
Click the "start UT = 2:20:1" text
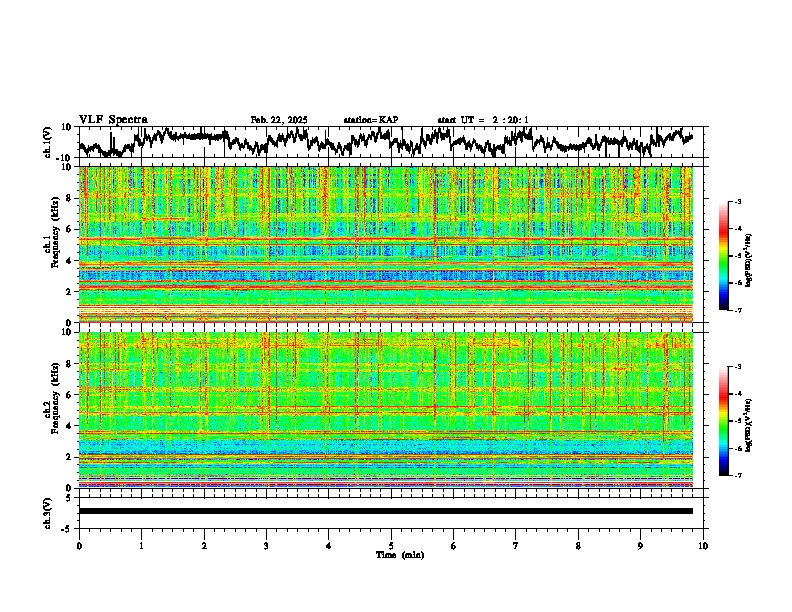(x=483, y=120)
